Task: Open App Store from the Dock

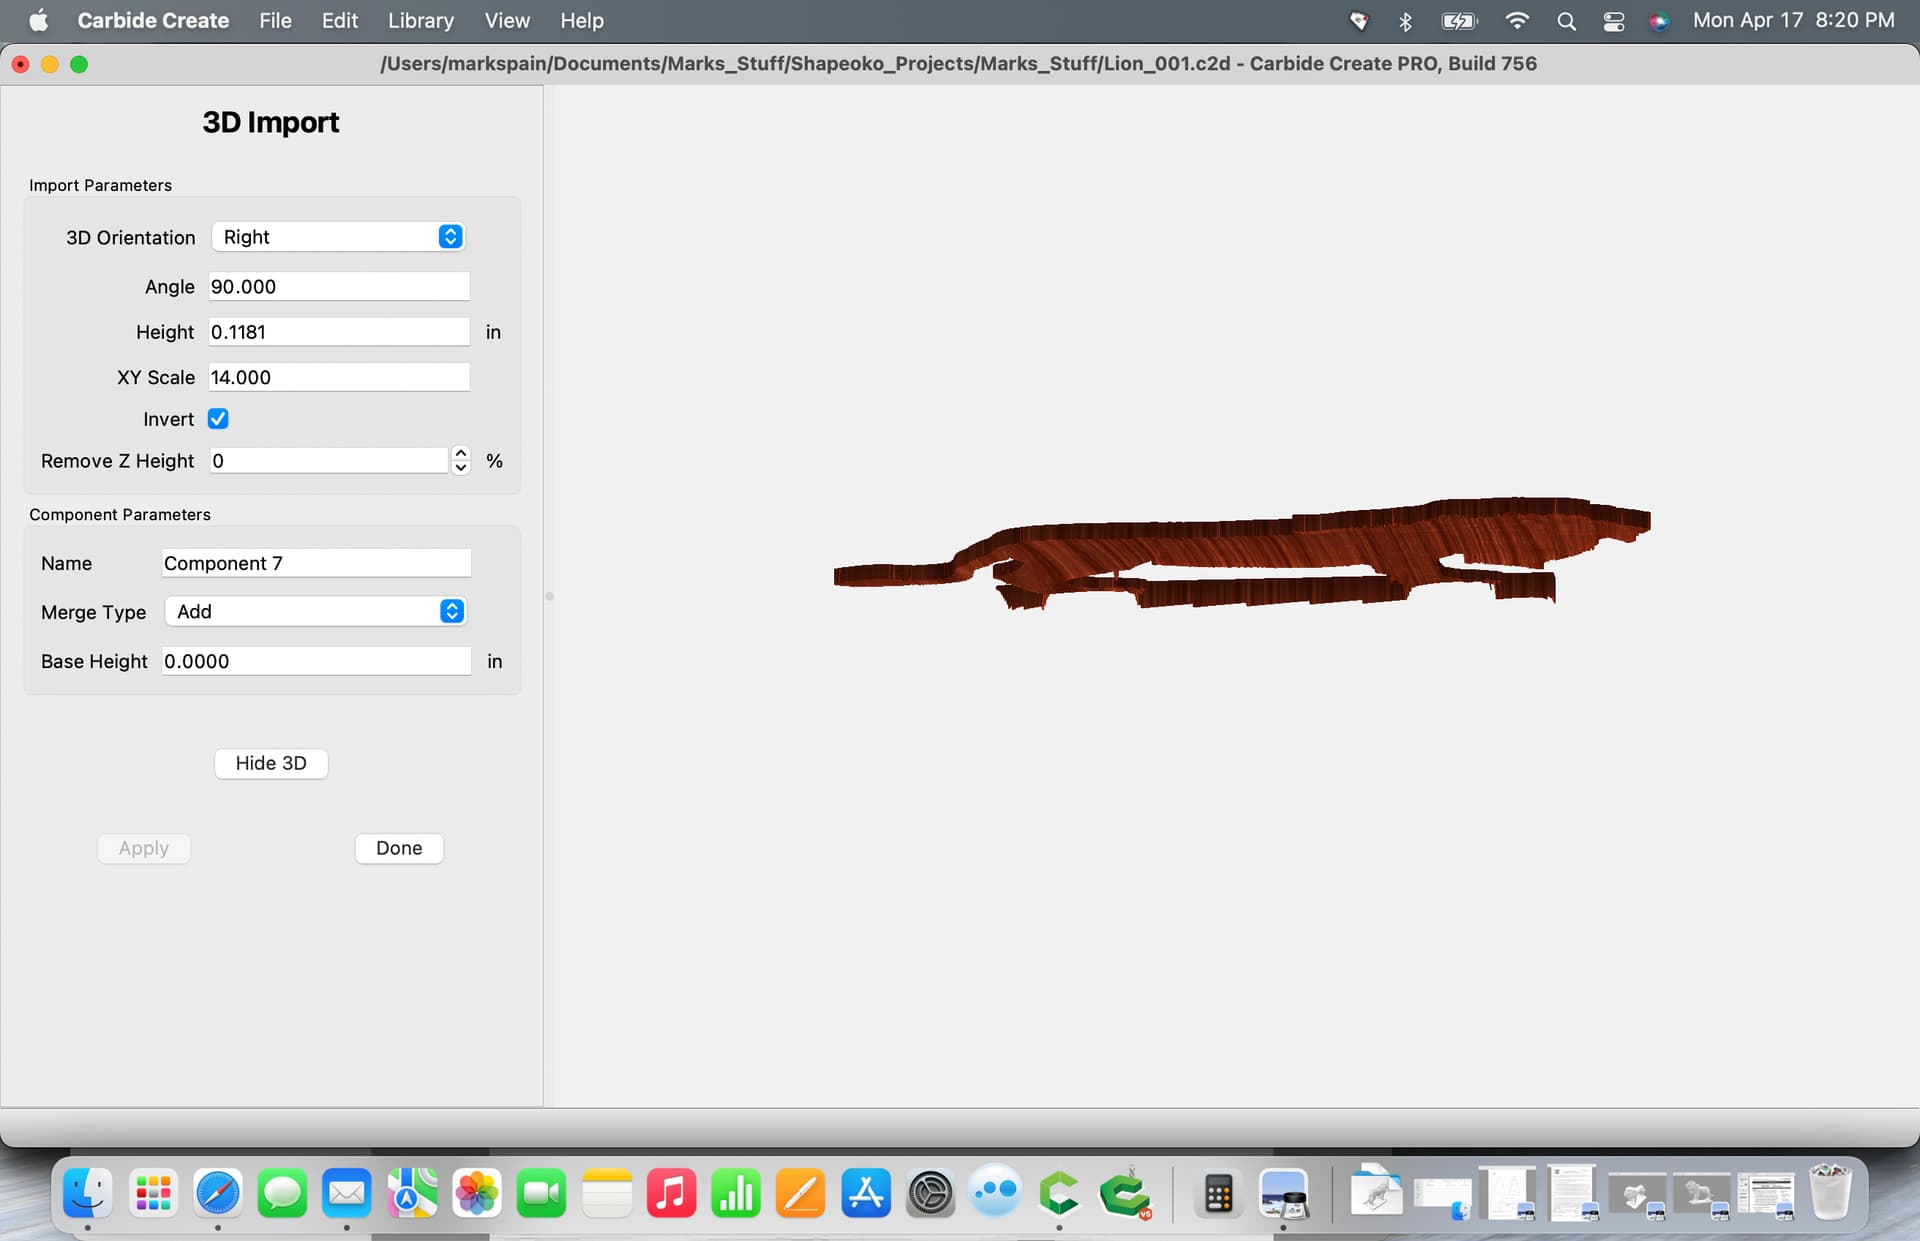Action: click(865, 1193)
